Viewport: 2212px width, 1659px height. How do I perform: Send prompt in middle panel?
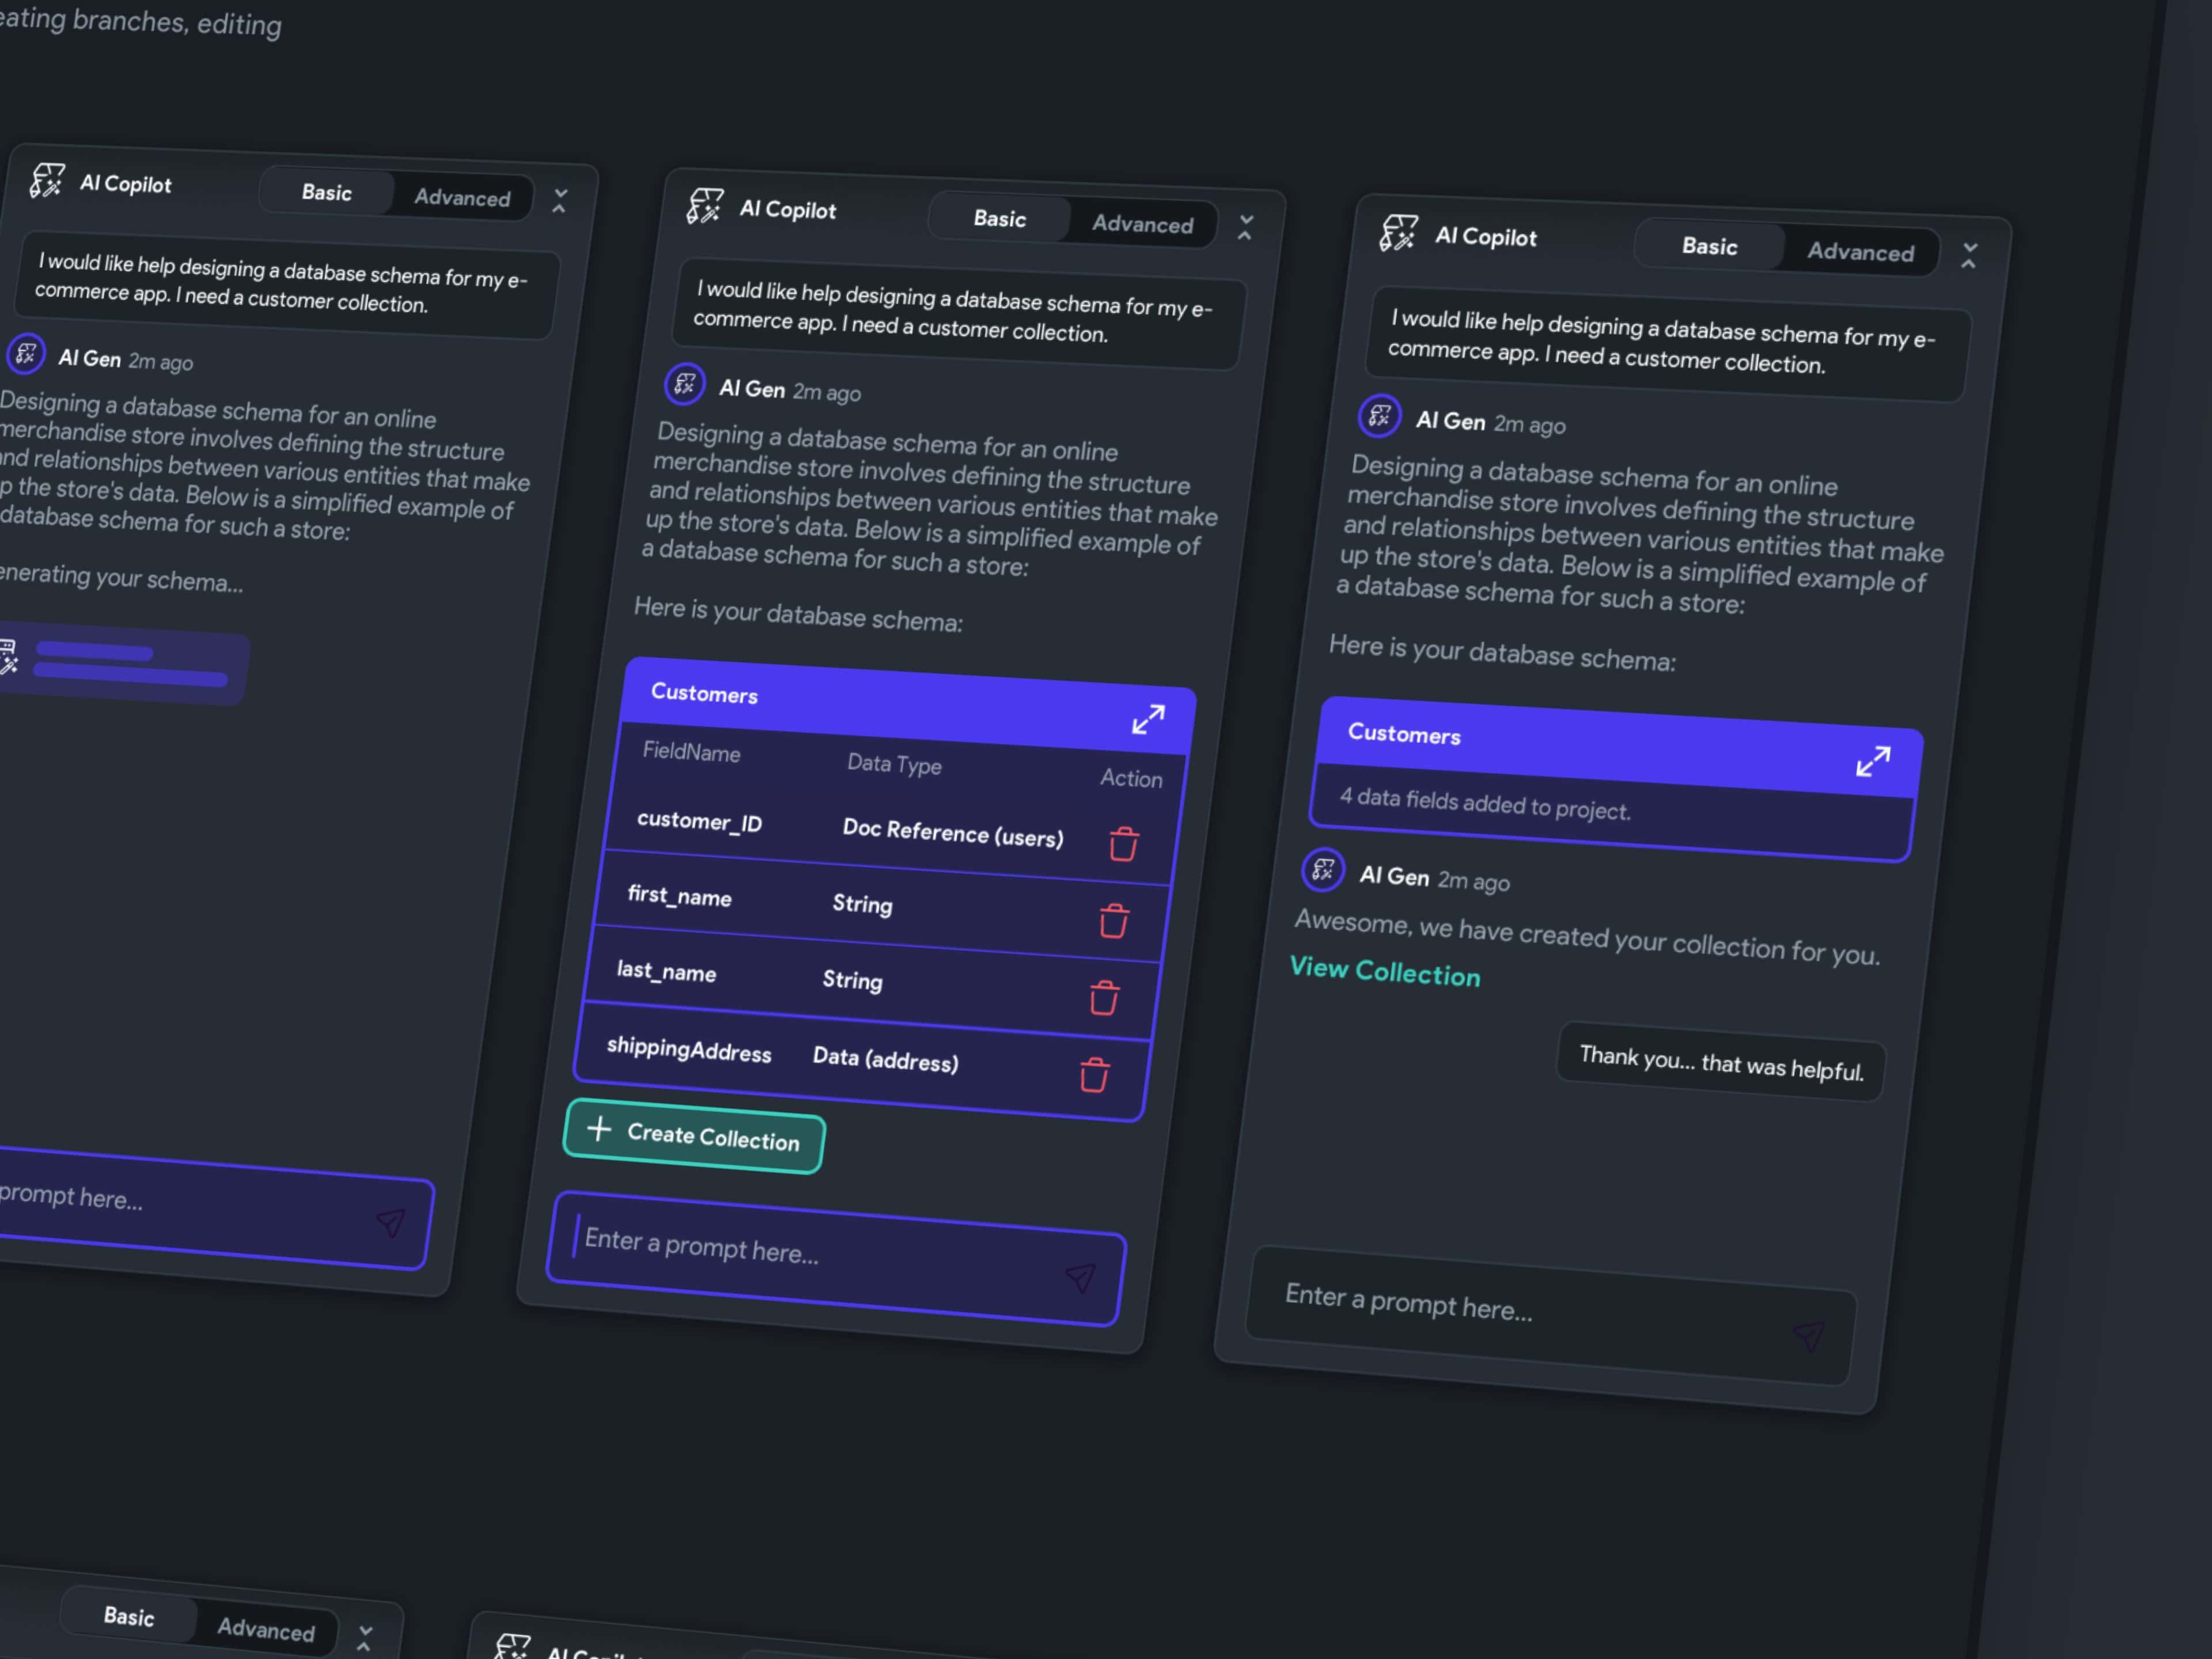point(1081,1277)
